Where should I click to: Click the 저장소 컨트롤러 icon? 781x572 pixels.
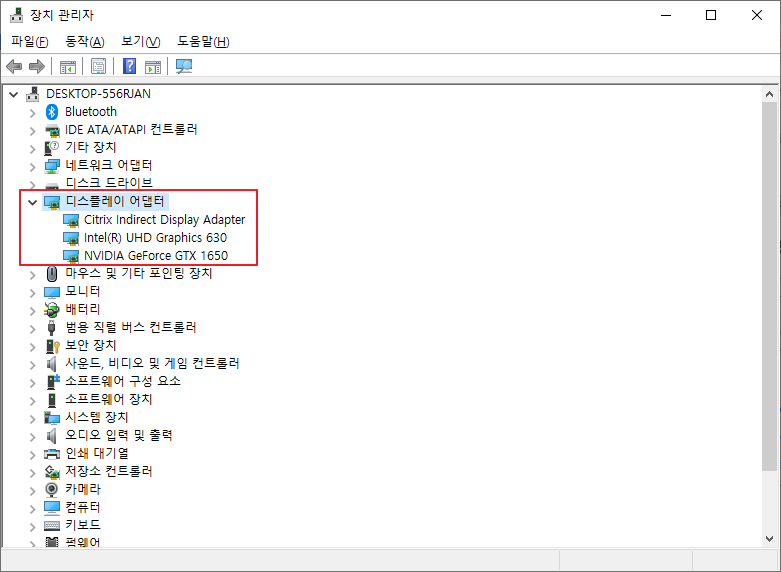click(x=52, y=472)
